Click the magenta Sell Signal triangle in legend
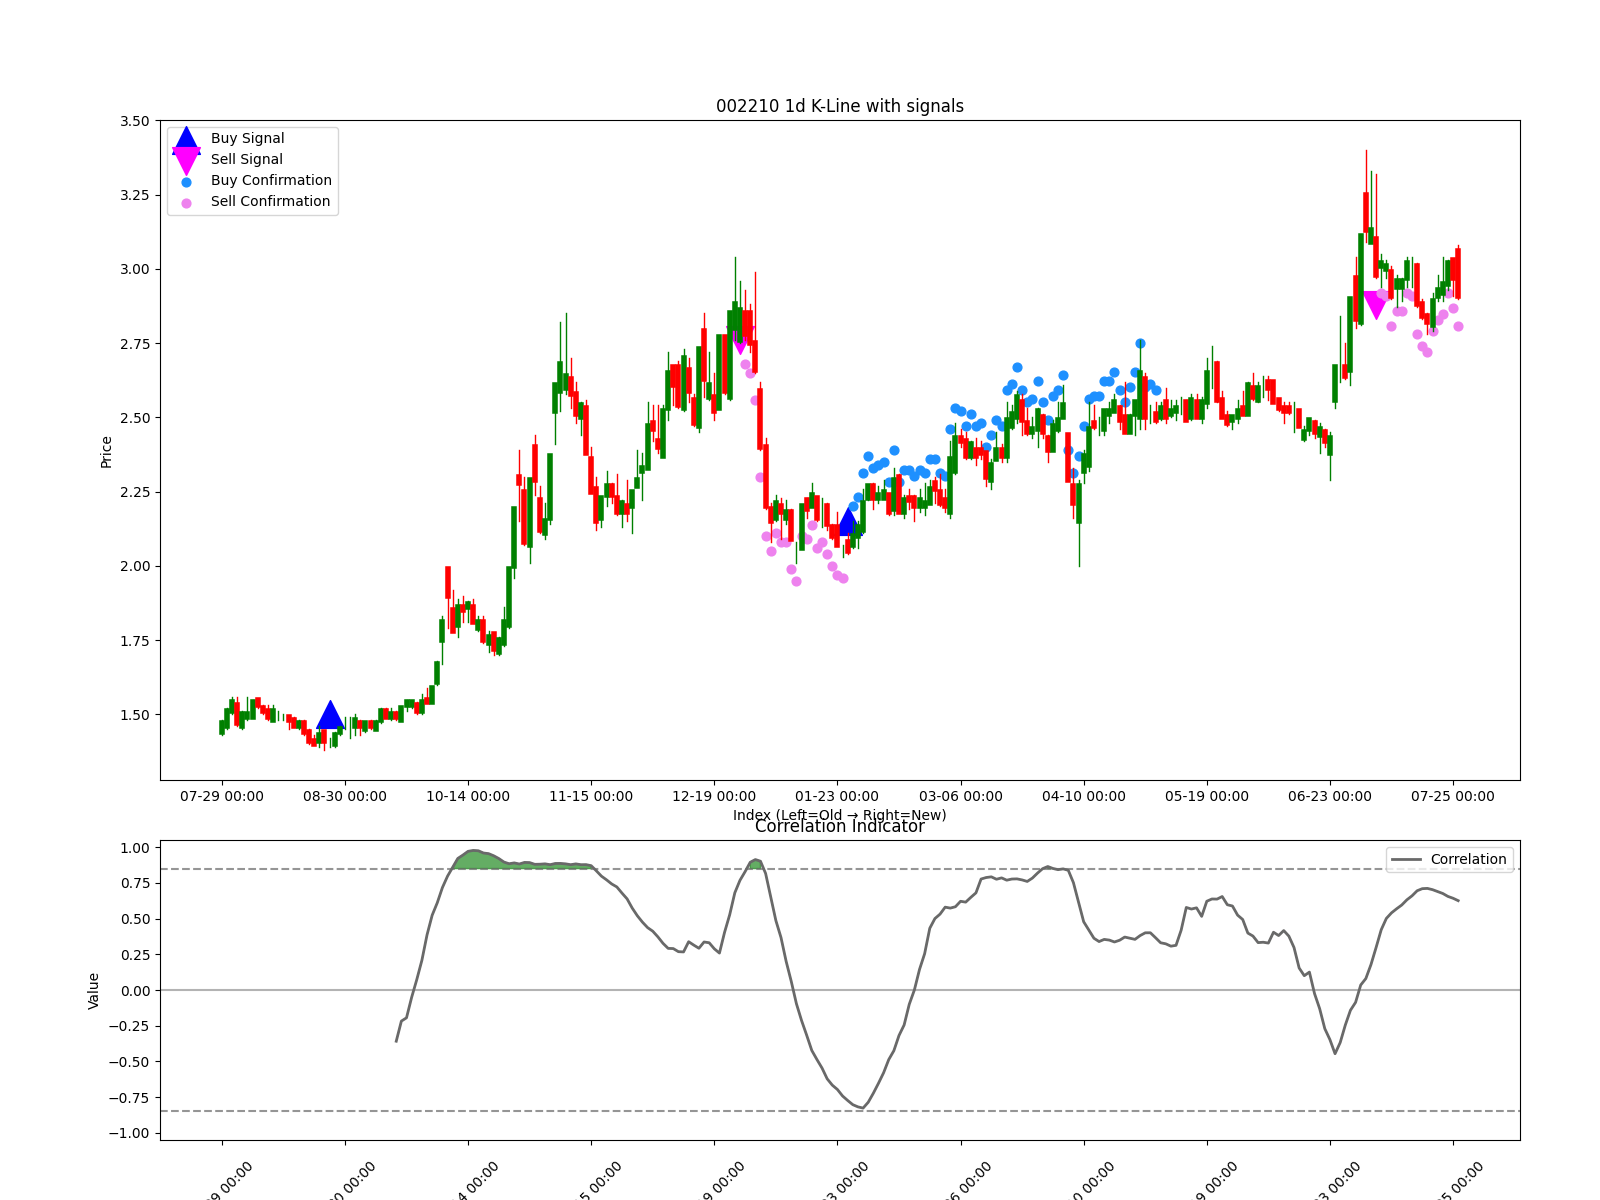1600x1200 pixels. point(186,161)
